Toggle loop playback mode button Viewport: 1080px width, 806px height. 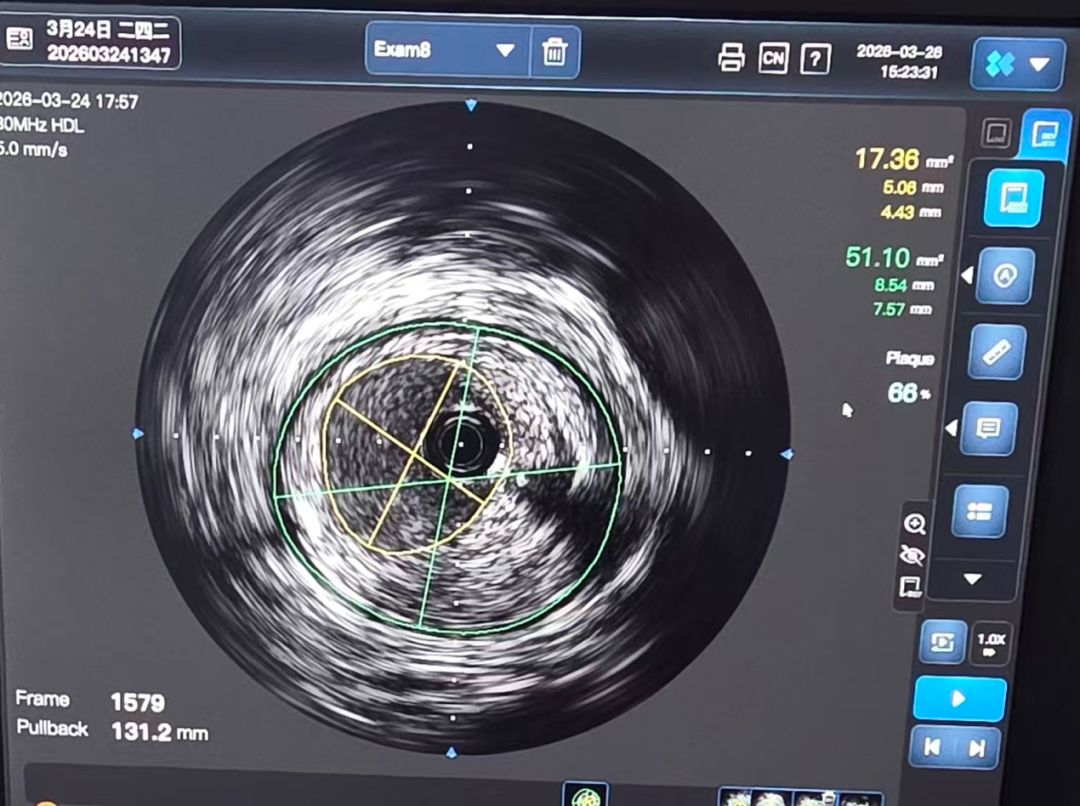943,642
